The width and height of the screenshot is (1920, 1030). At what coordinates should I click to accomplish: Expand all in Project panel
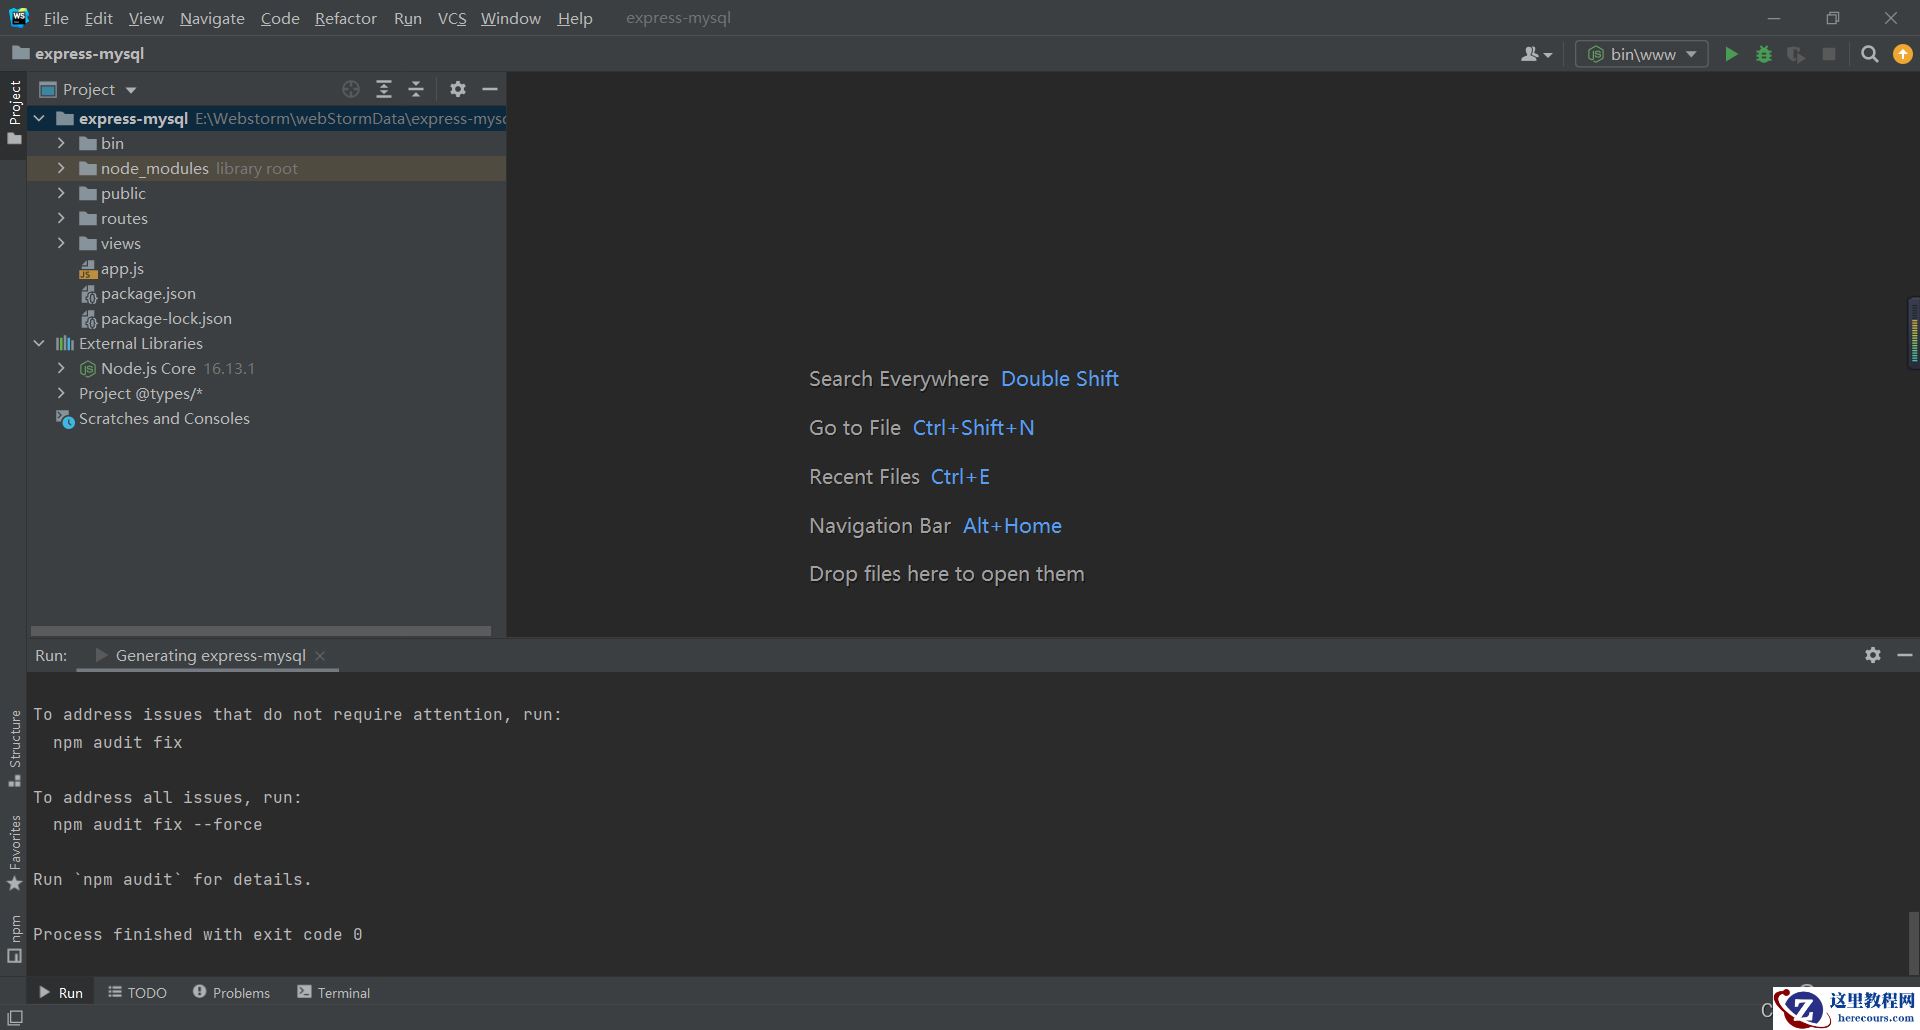[x=384, y=89]
